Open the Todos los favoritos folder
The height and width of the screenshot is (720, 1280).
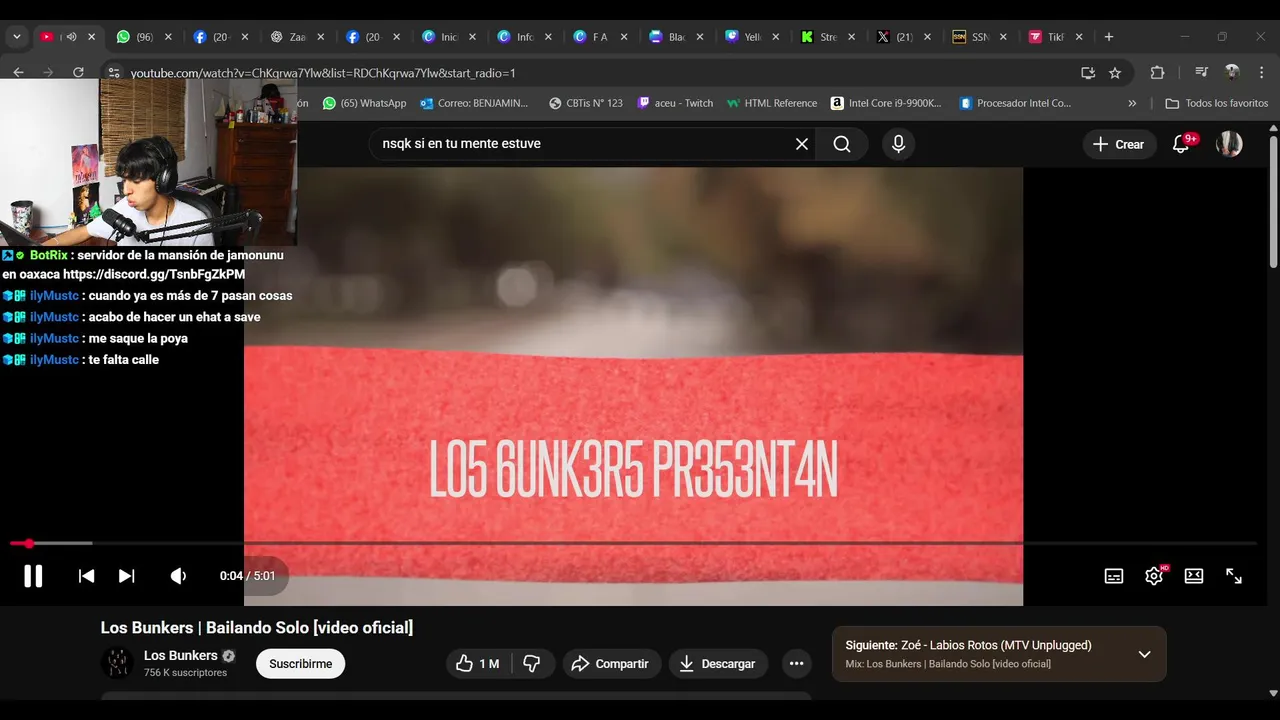point(1217,103)
